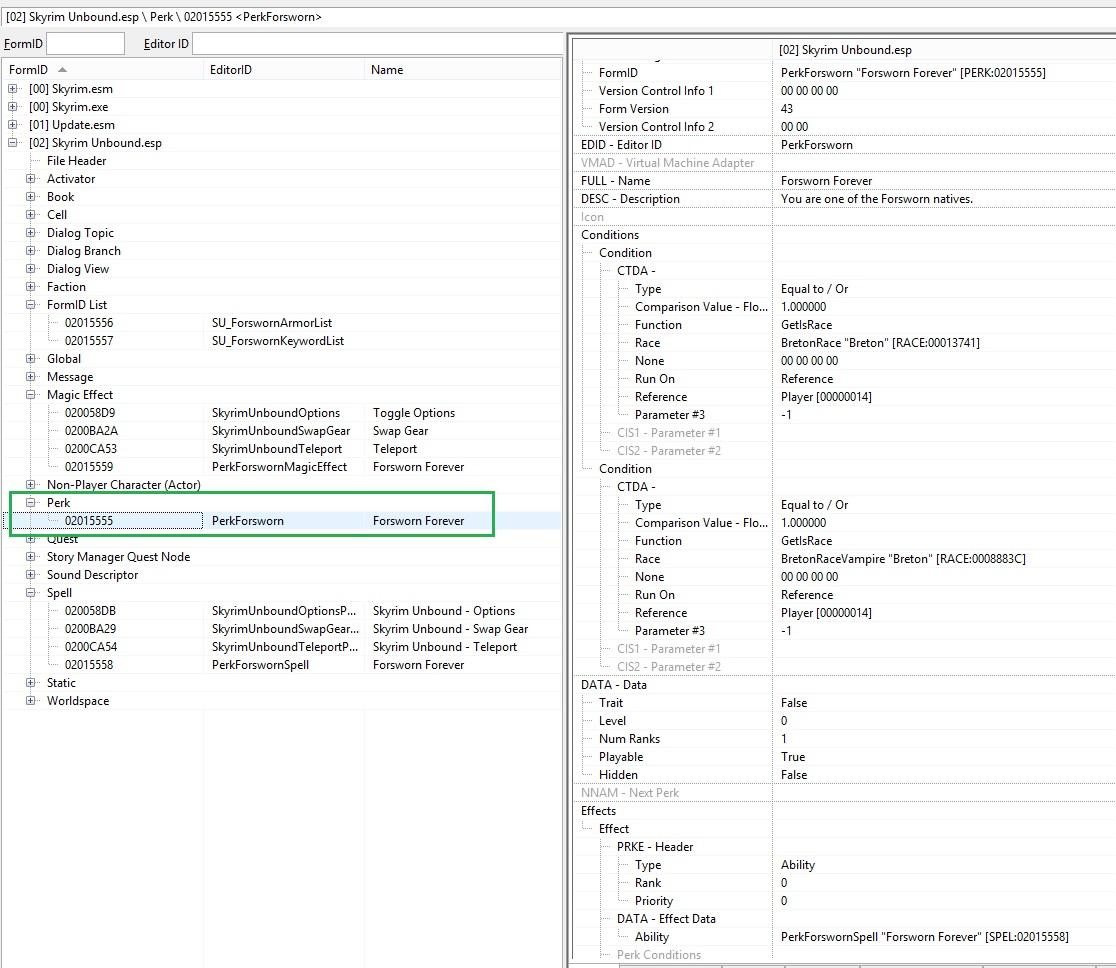Expand the Global group
The width and height of the screenshot is (1116, 968).
[30, 359]
